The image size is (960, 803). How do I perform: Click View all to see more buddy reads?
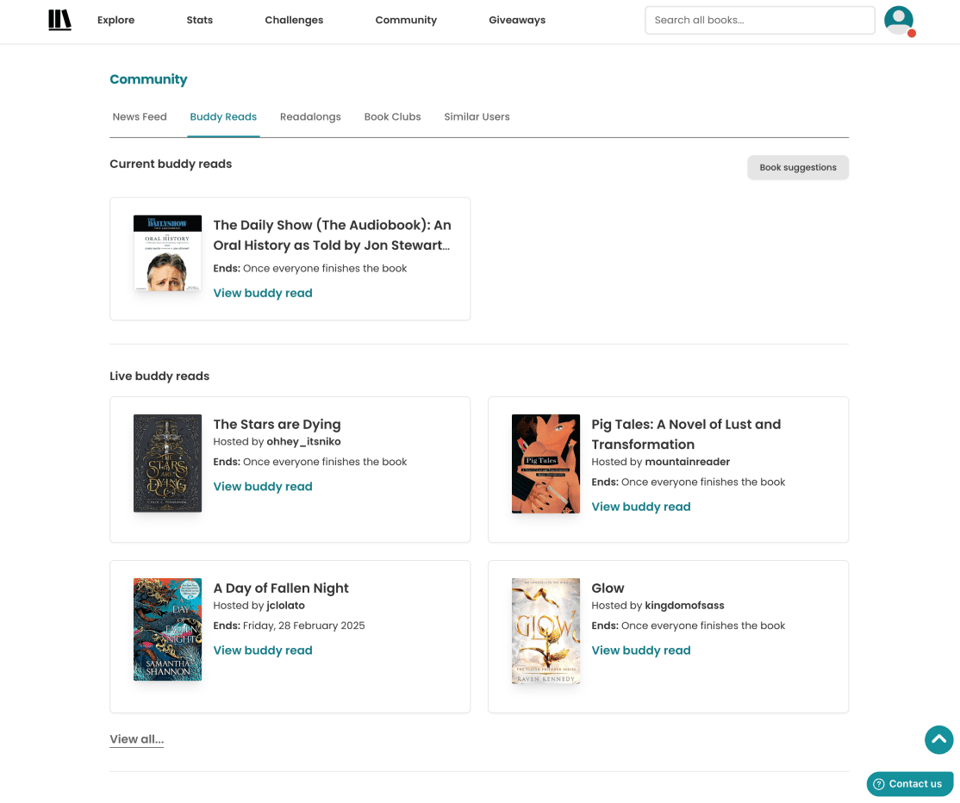coord(136,739)
